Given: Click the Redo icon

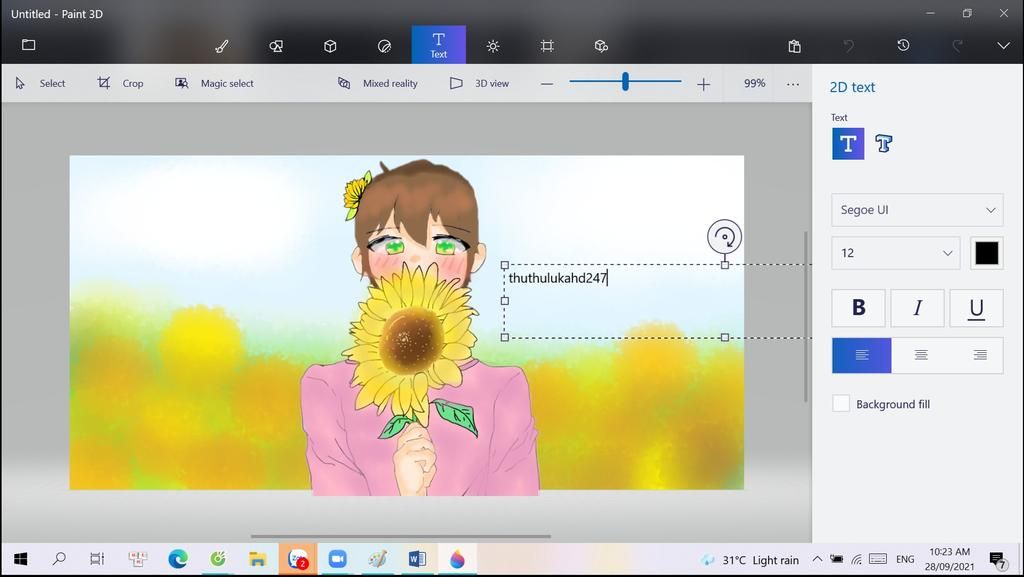Looking at the screenshot, I should click(957, 46).
